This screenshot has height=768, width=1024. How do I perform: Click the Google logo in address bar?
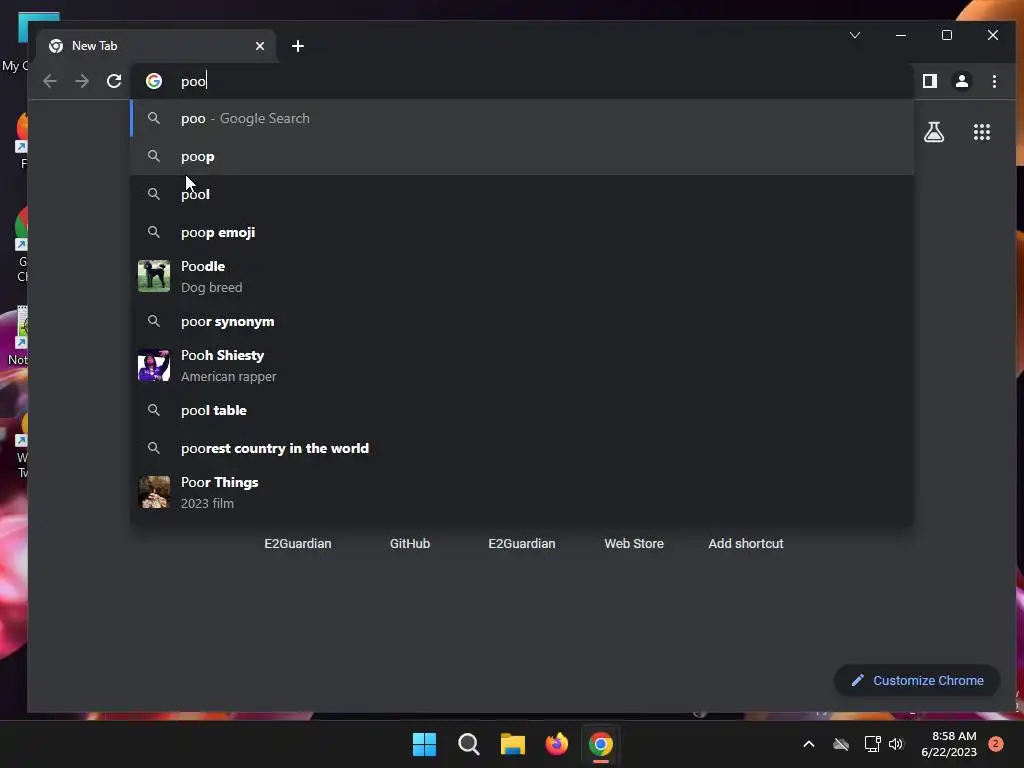coord(154,81)
